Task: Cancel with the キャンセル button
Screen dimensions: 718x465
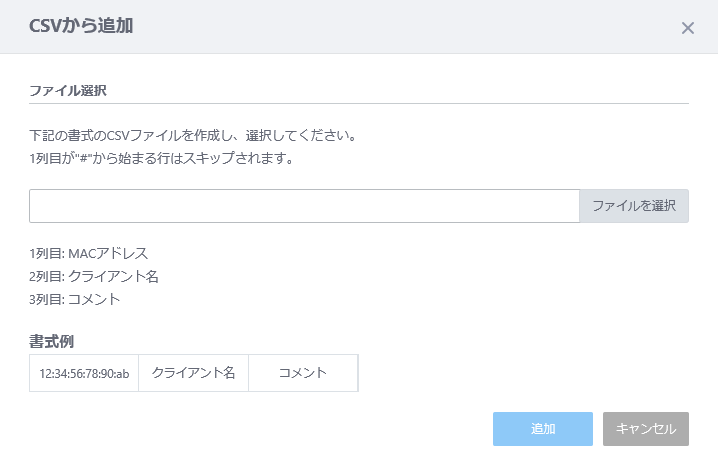Action: point(646,429)
